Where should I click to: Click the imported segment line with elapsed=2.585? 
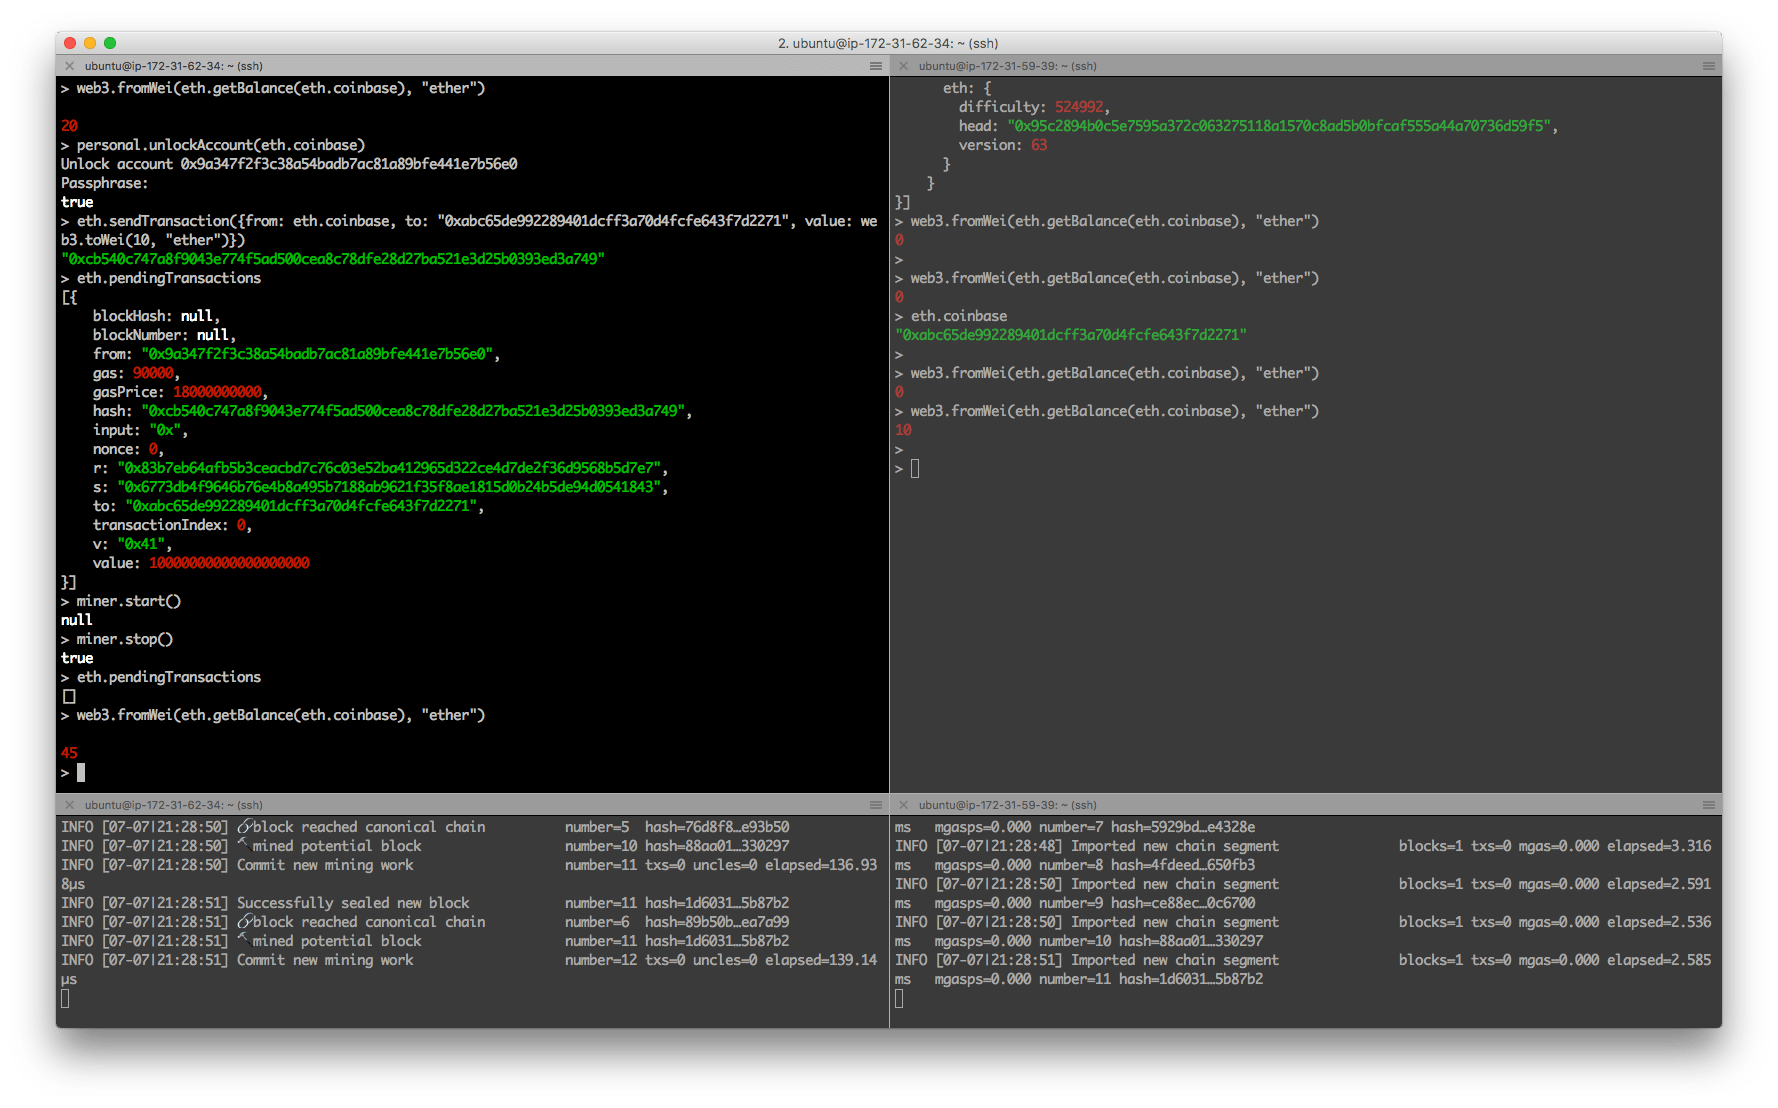click(x=1303, y=960)
